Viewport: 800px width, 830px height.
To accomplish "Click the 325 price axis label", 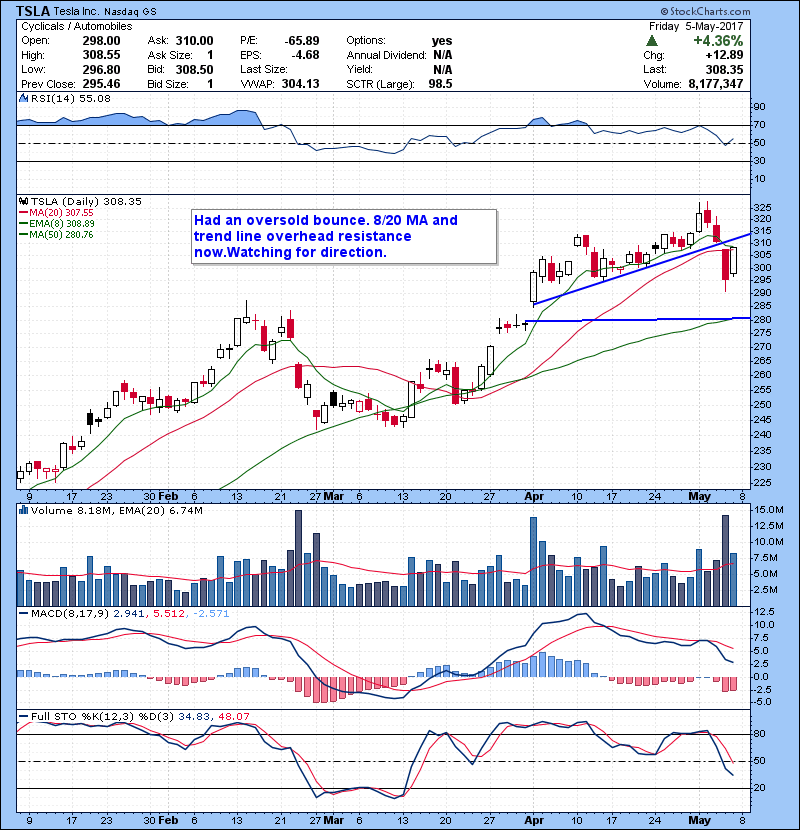I will click(762, 207).
